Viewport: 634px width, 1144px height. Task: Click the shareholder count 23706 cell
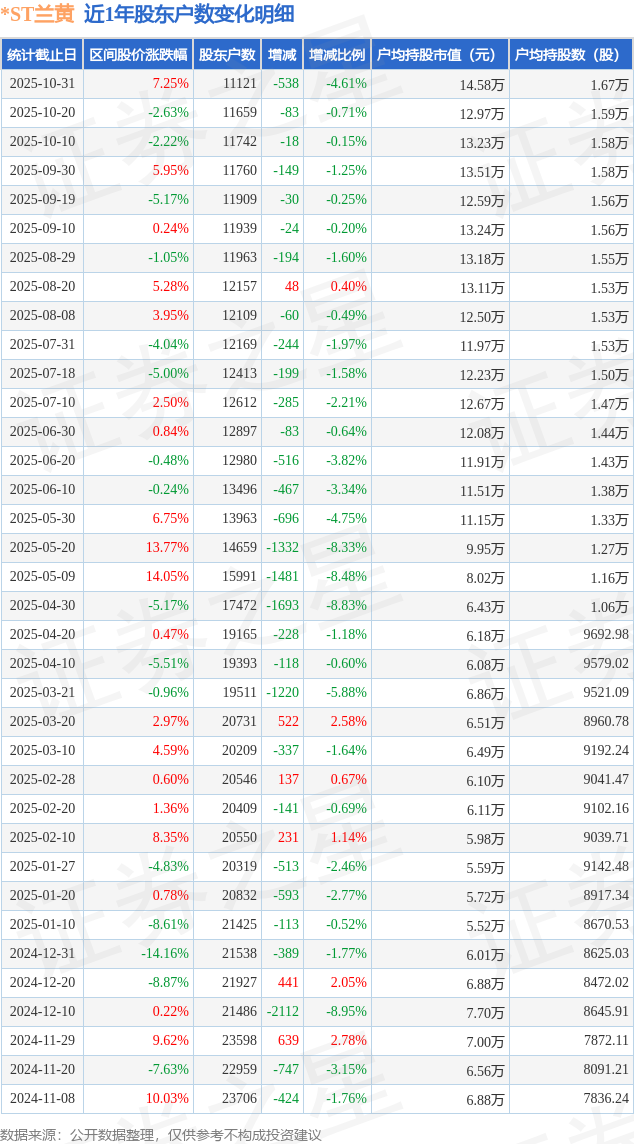click(x=239, y=1099)
